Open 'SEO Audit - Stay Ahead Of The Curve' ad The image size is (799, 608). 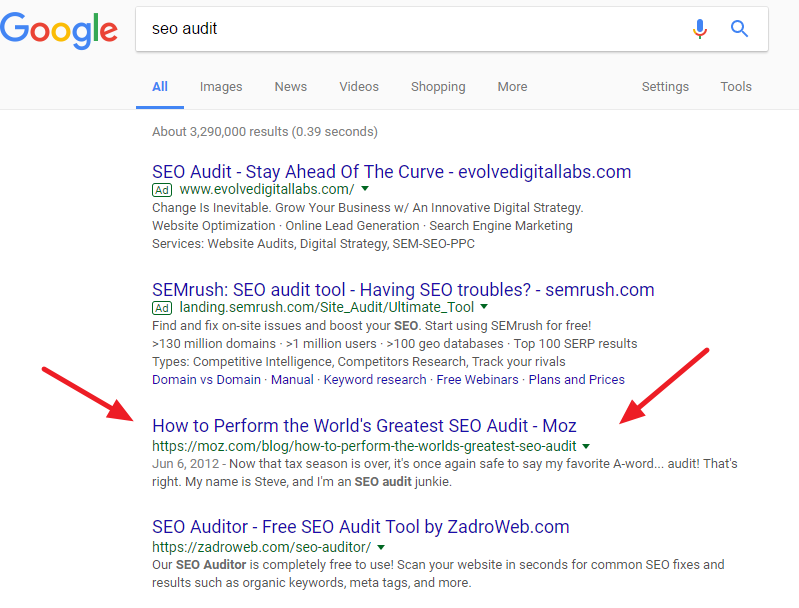(391, 172)
